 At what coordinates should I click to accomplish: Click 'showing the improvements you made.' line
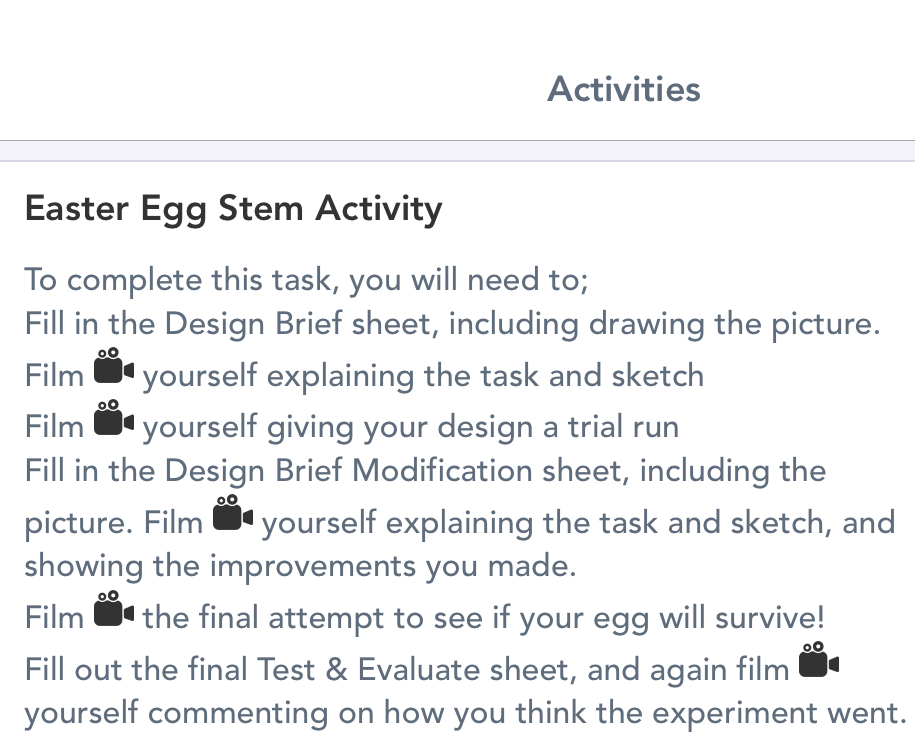[300, 566]
